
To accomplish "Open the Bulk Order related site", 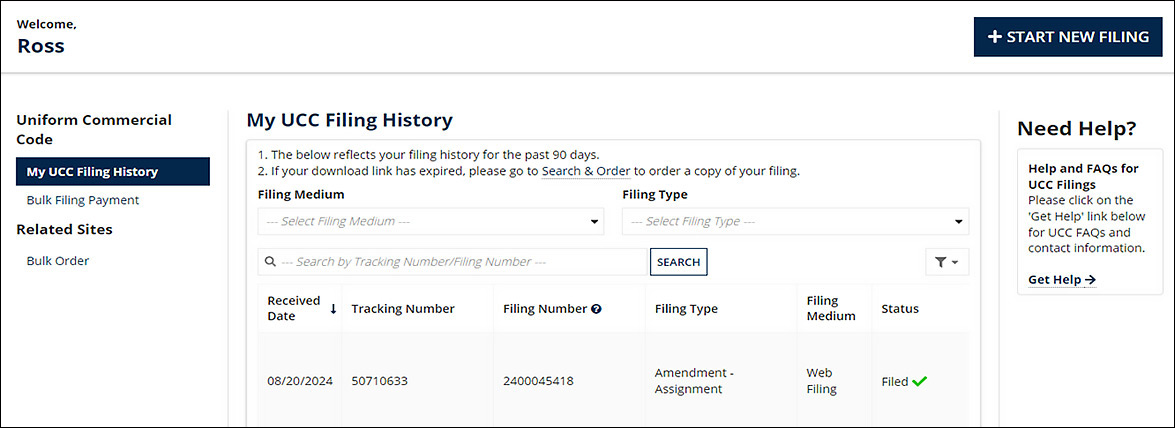I will (x=58, y=261).
